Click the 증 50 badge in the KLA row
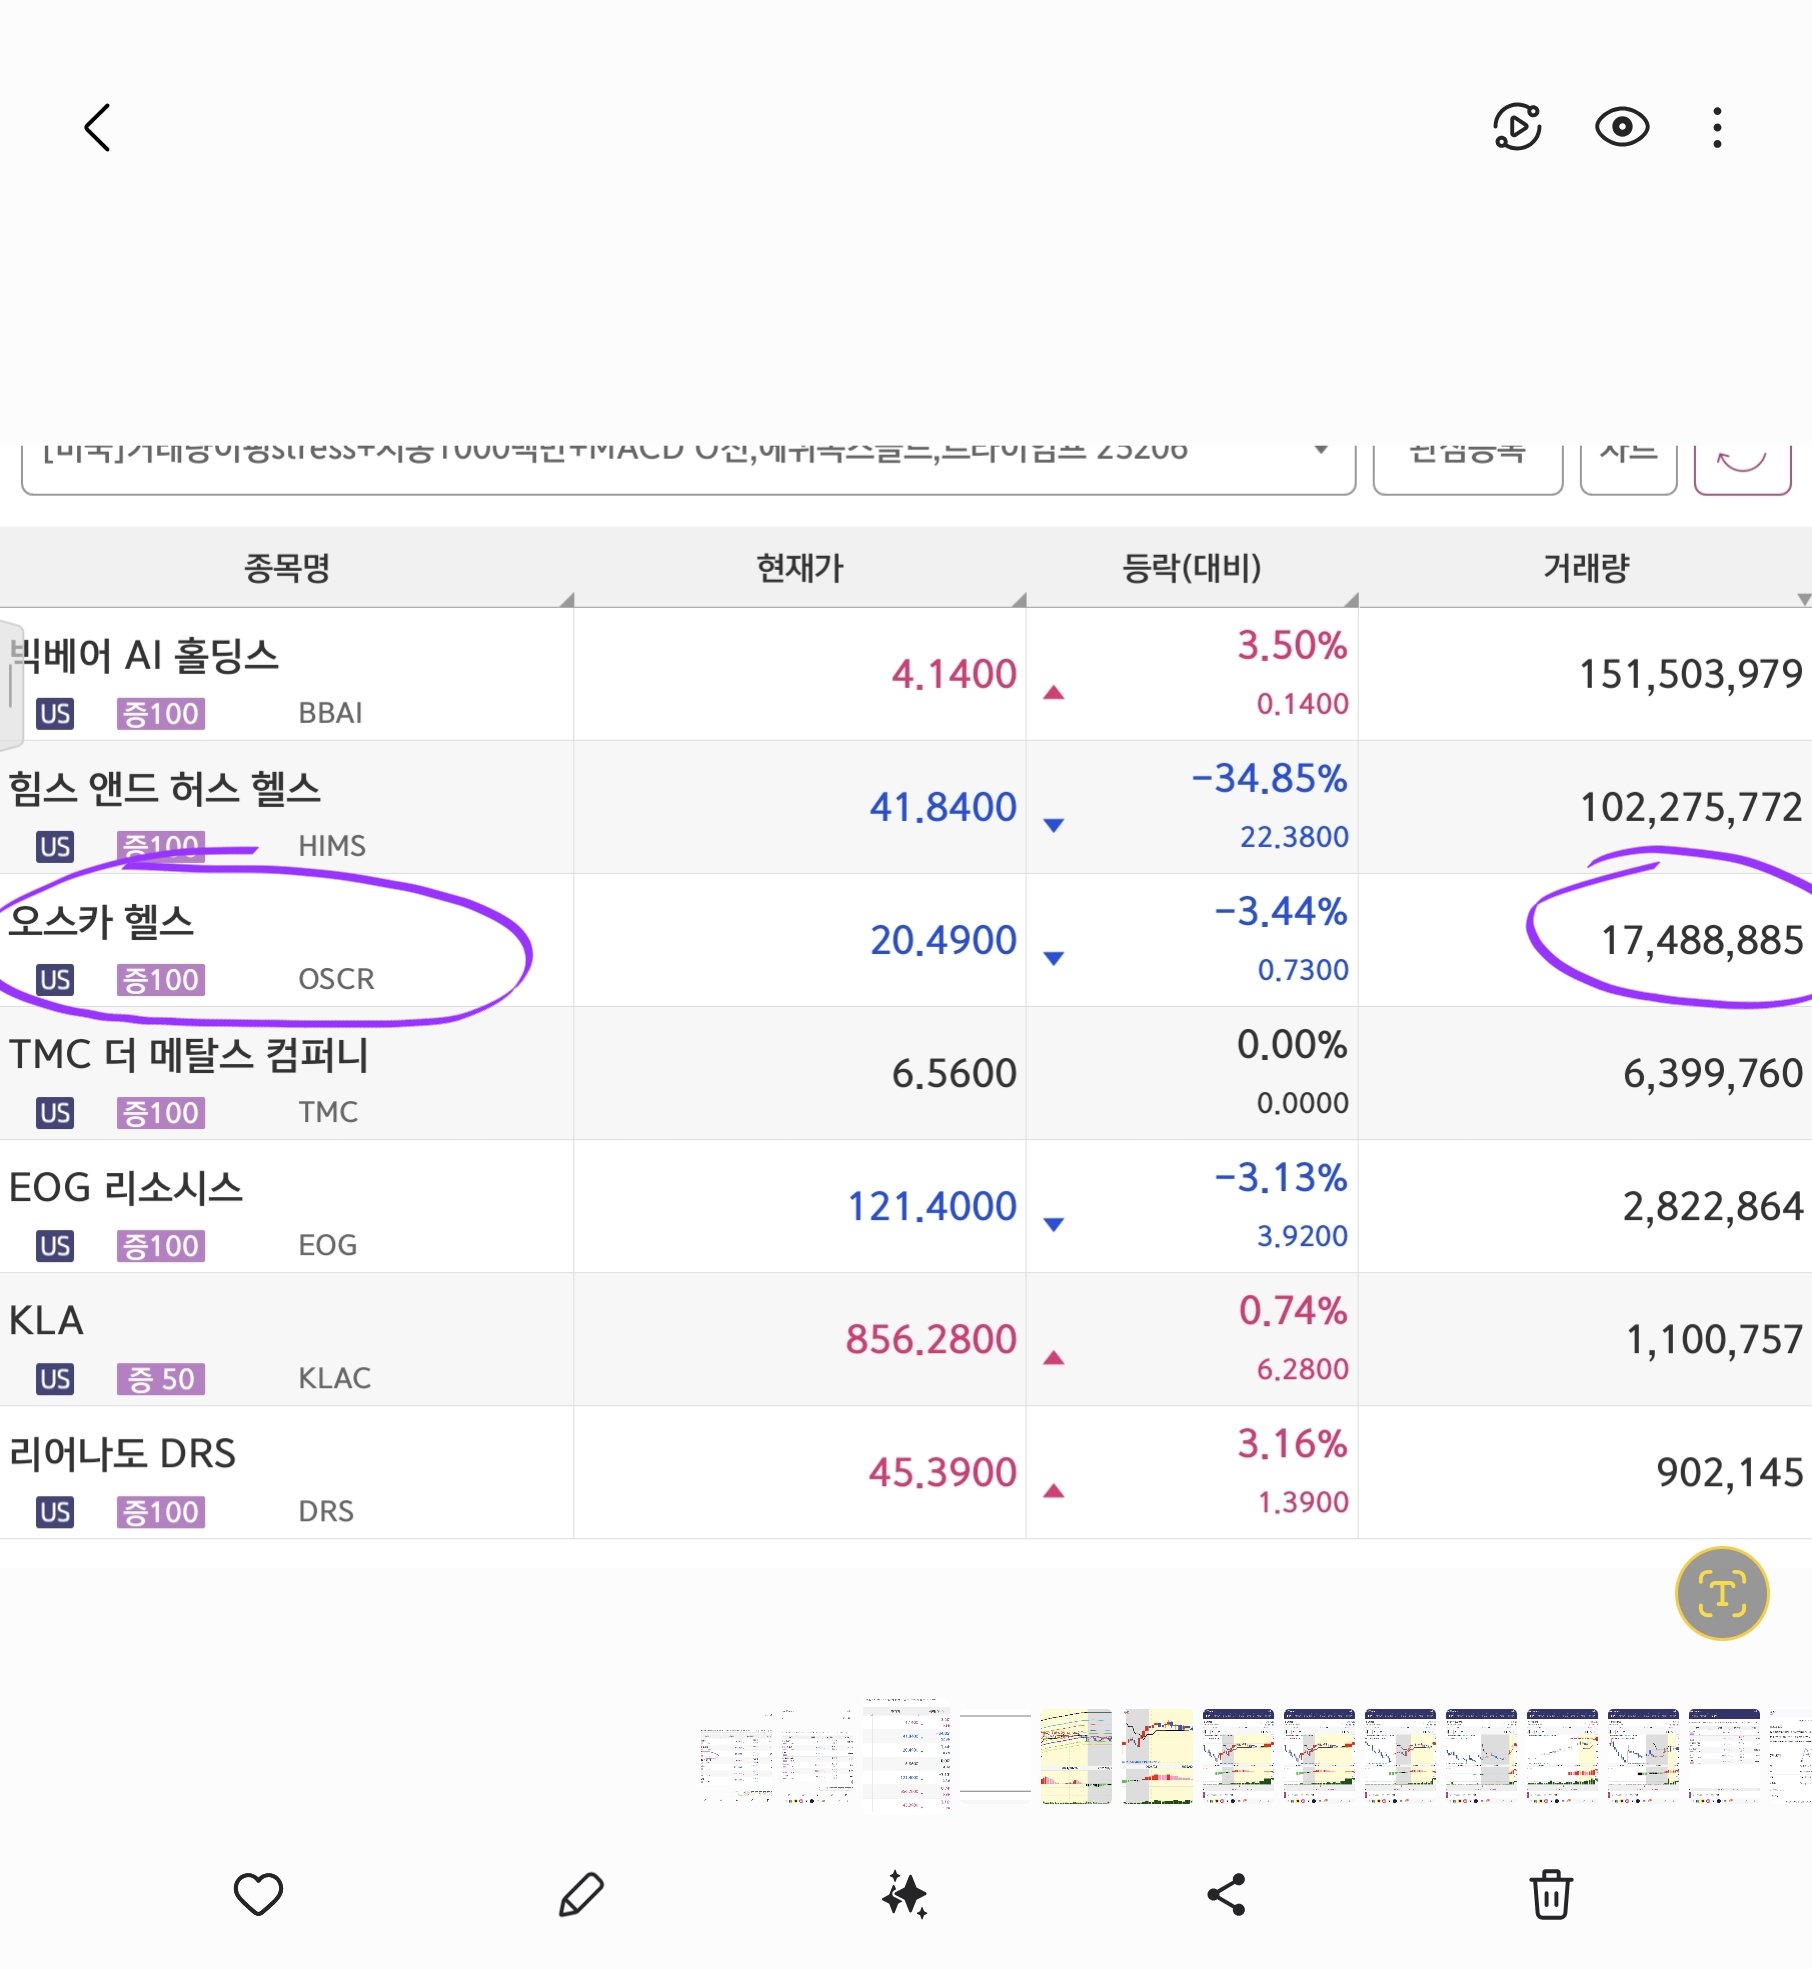Image resolution: width=1812 pixels, height=1969 pixels. (x=161, y=1379)
